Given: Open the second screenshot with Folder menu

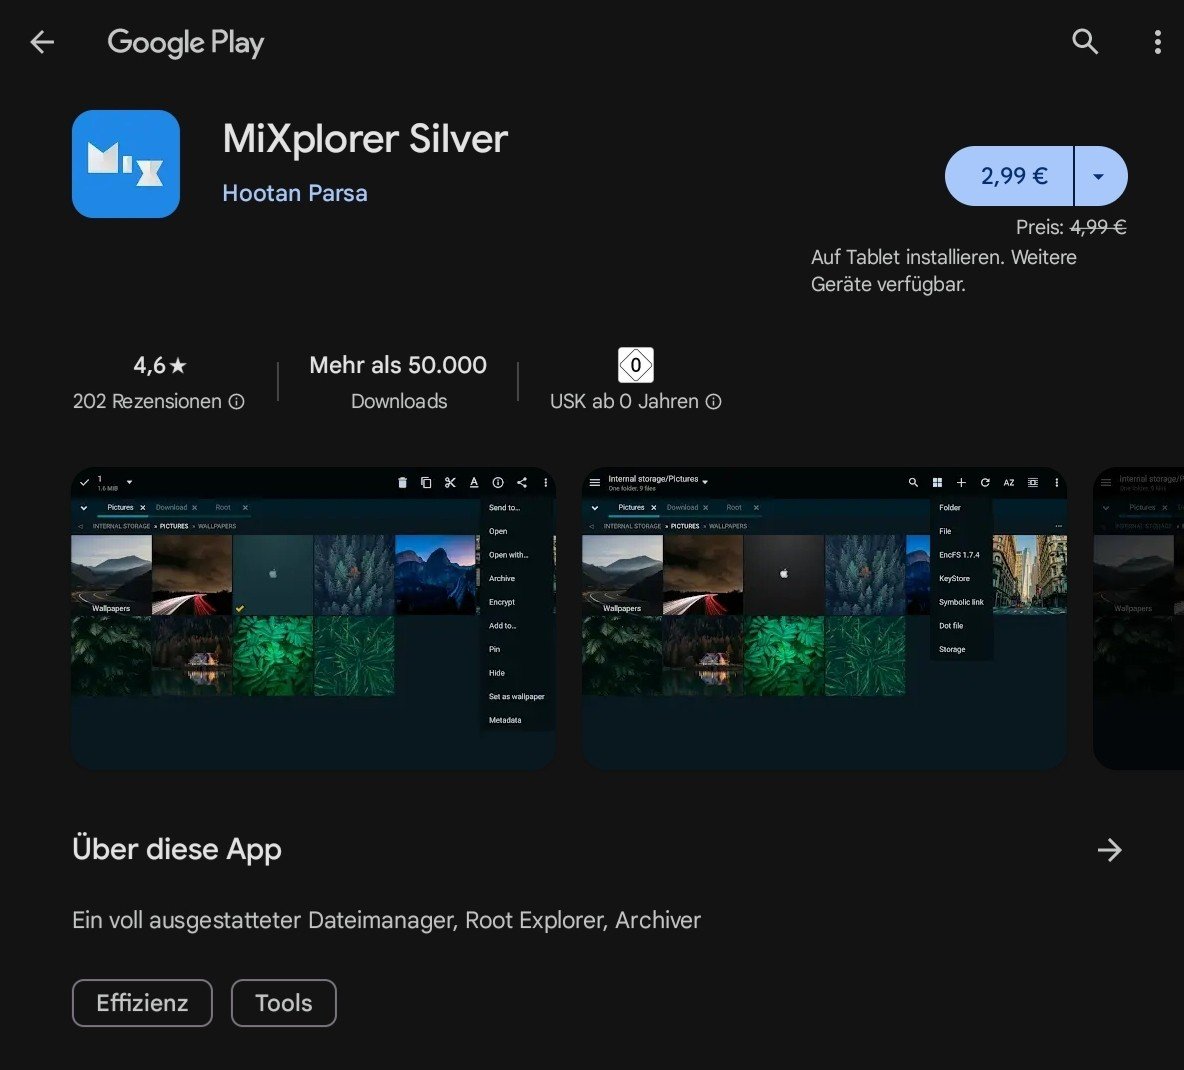Looking at the screenshot, I should coord(825,618).
